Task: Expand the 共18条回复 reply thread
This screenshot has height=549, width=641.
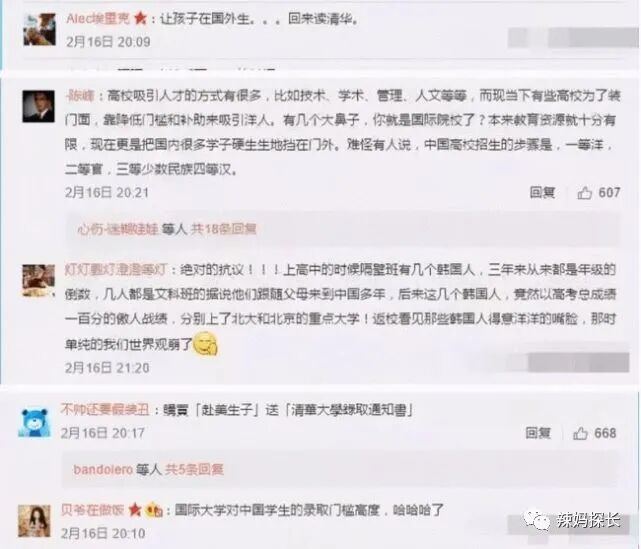Action: [224, 229]
